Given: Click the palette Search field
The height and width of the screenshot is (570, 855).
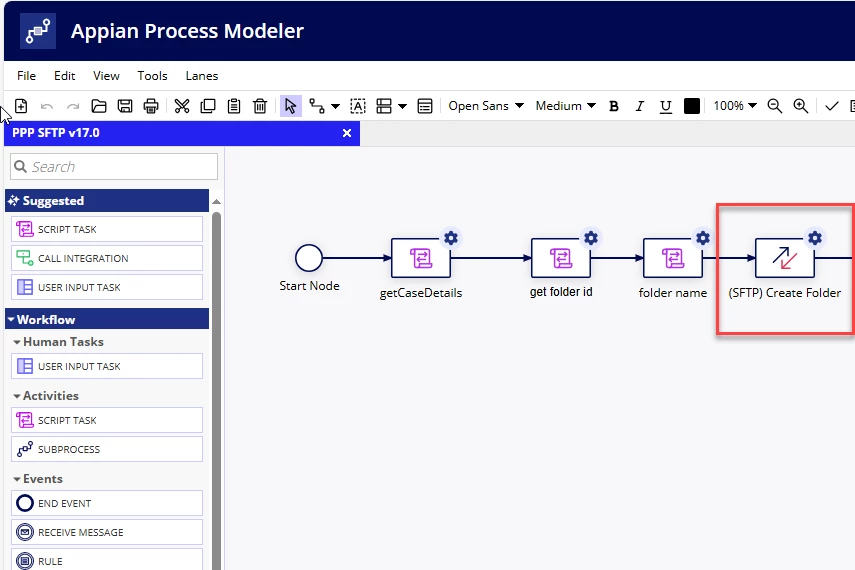Looking at the screenshot, I should (x=114, y=166).
